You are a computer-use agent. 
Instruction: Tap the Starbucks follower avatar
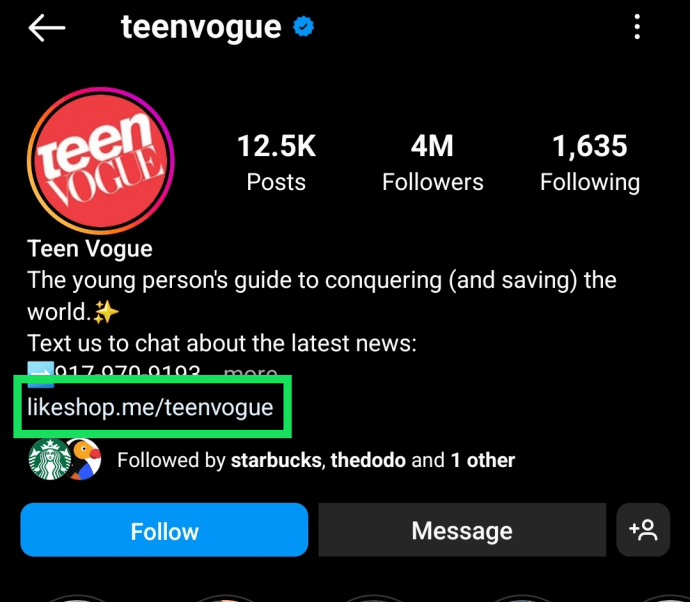(49, 459)
